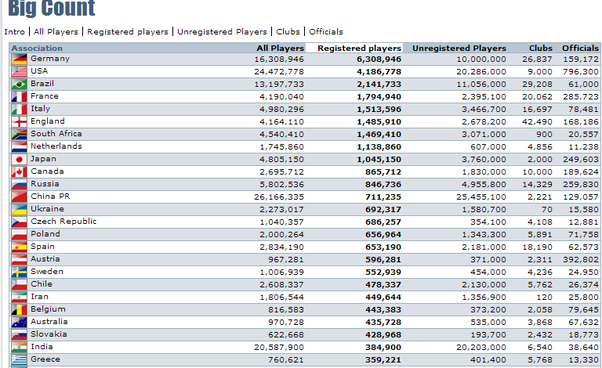Sort by the Officials column header
This screenshot has width=602, height=368.
pyautogui.click(x=580, y=48)
